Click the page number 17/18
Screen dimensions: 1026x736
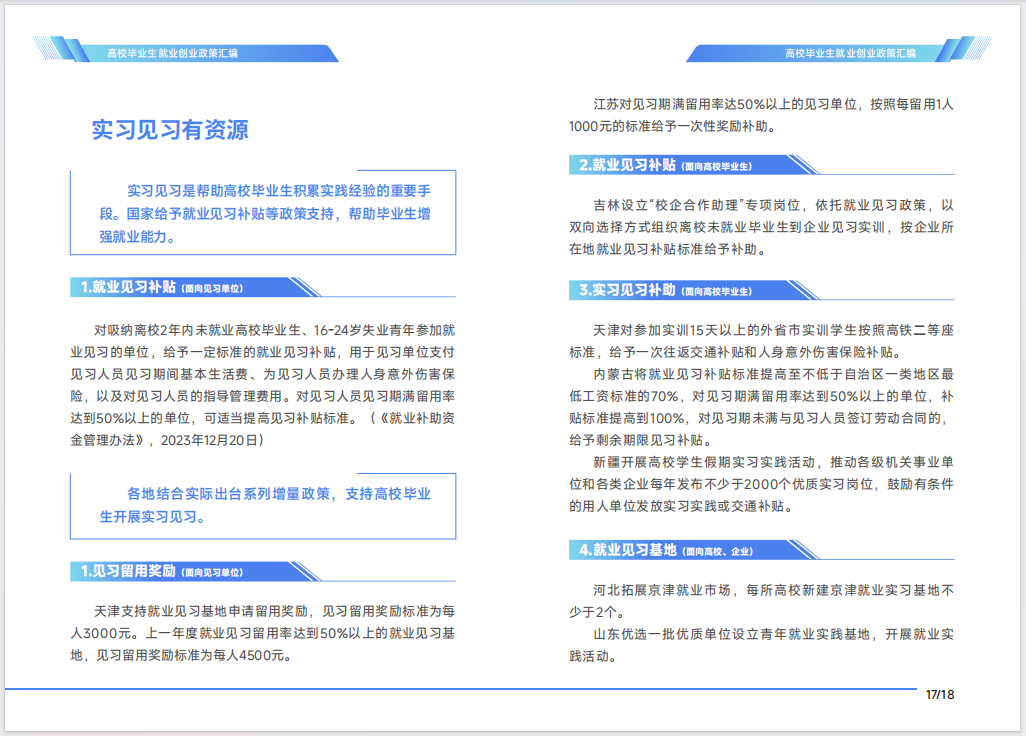click(x=940, y=694)
